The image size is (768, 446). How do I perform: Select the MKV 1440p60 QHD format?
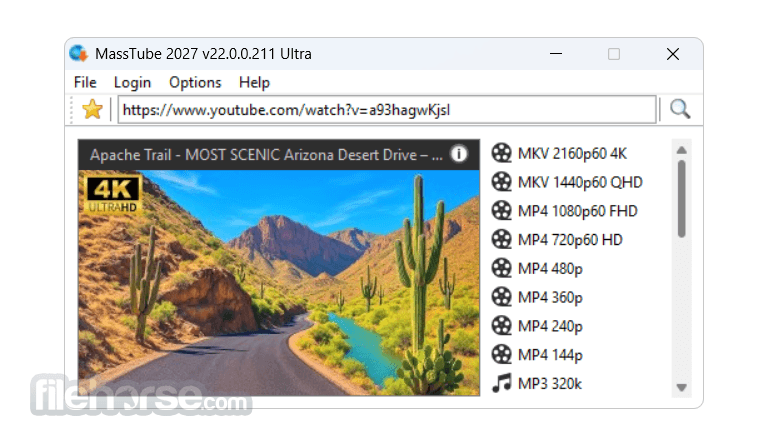point(580,182)
